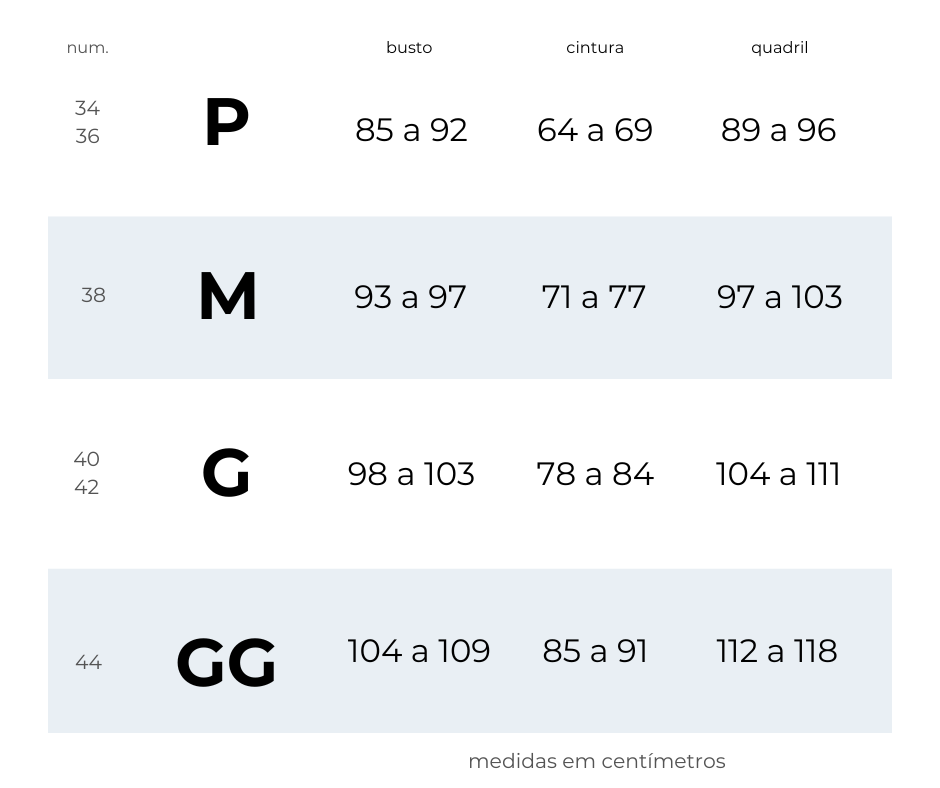Click the G hip value "104 a 111"

pyautogui.click(x=778, y=474)
